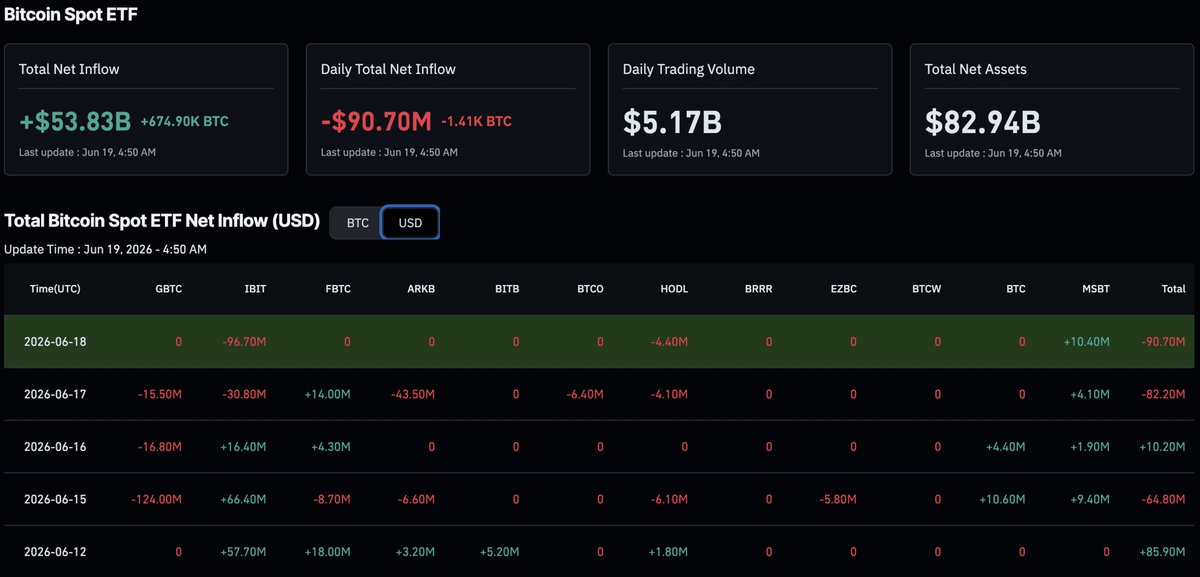Switch net inflow view to BTC

357,222
